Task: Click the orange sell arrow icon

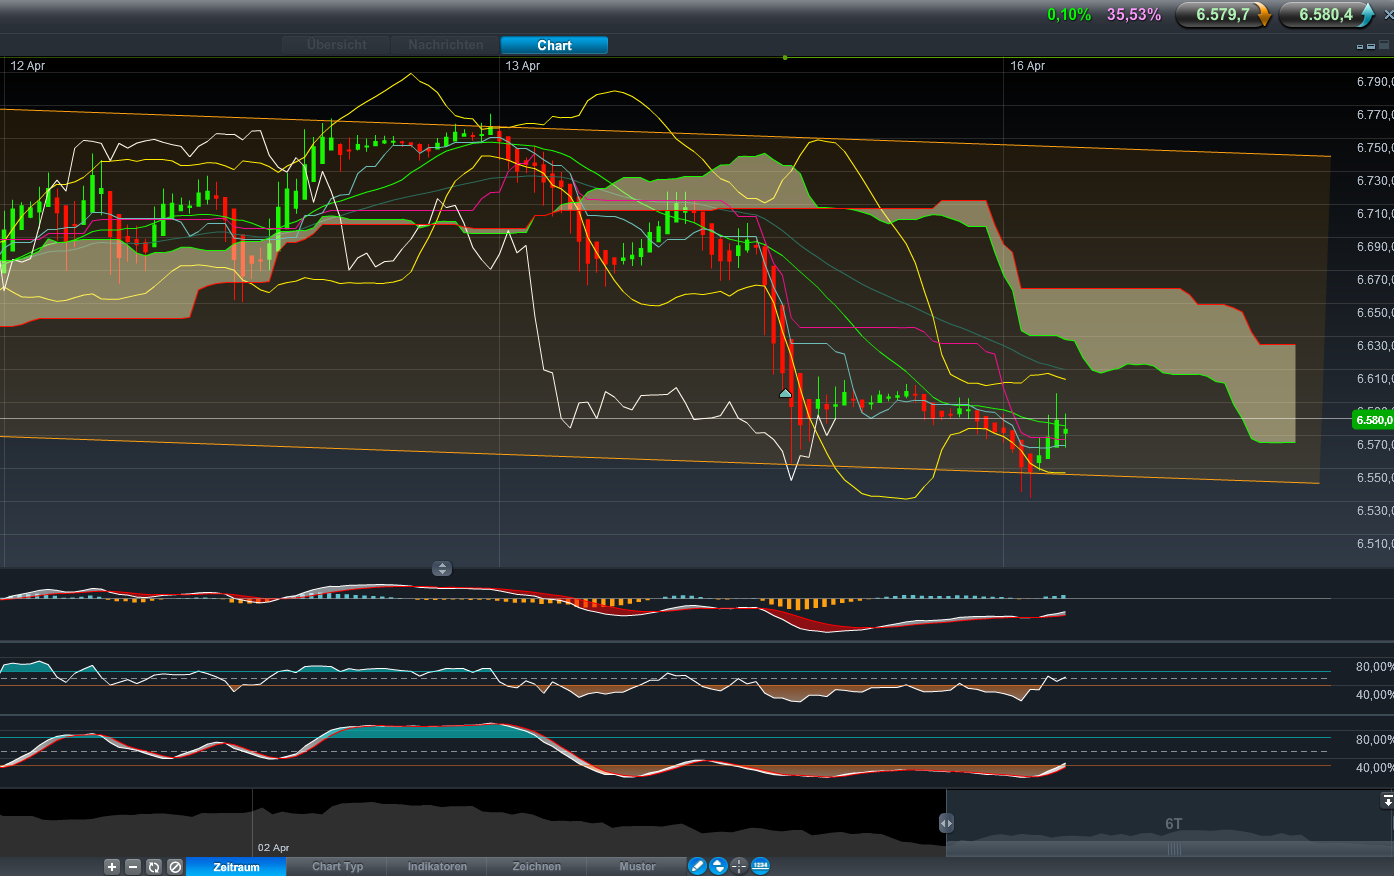Action: click(x=1263, y=15)
